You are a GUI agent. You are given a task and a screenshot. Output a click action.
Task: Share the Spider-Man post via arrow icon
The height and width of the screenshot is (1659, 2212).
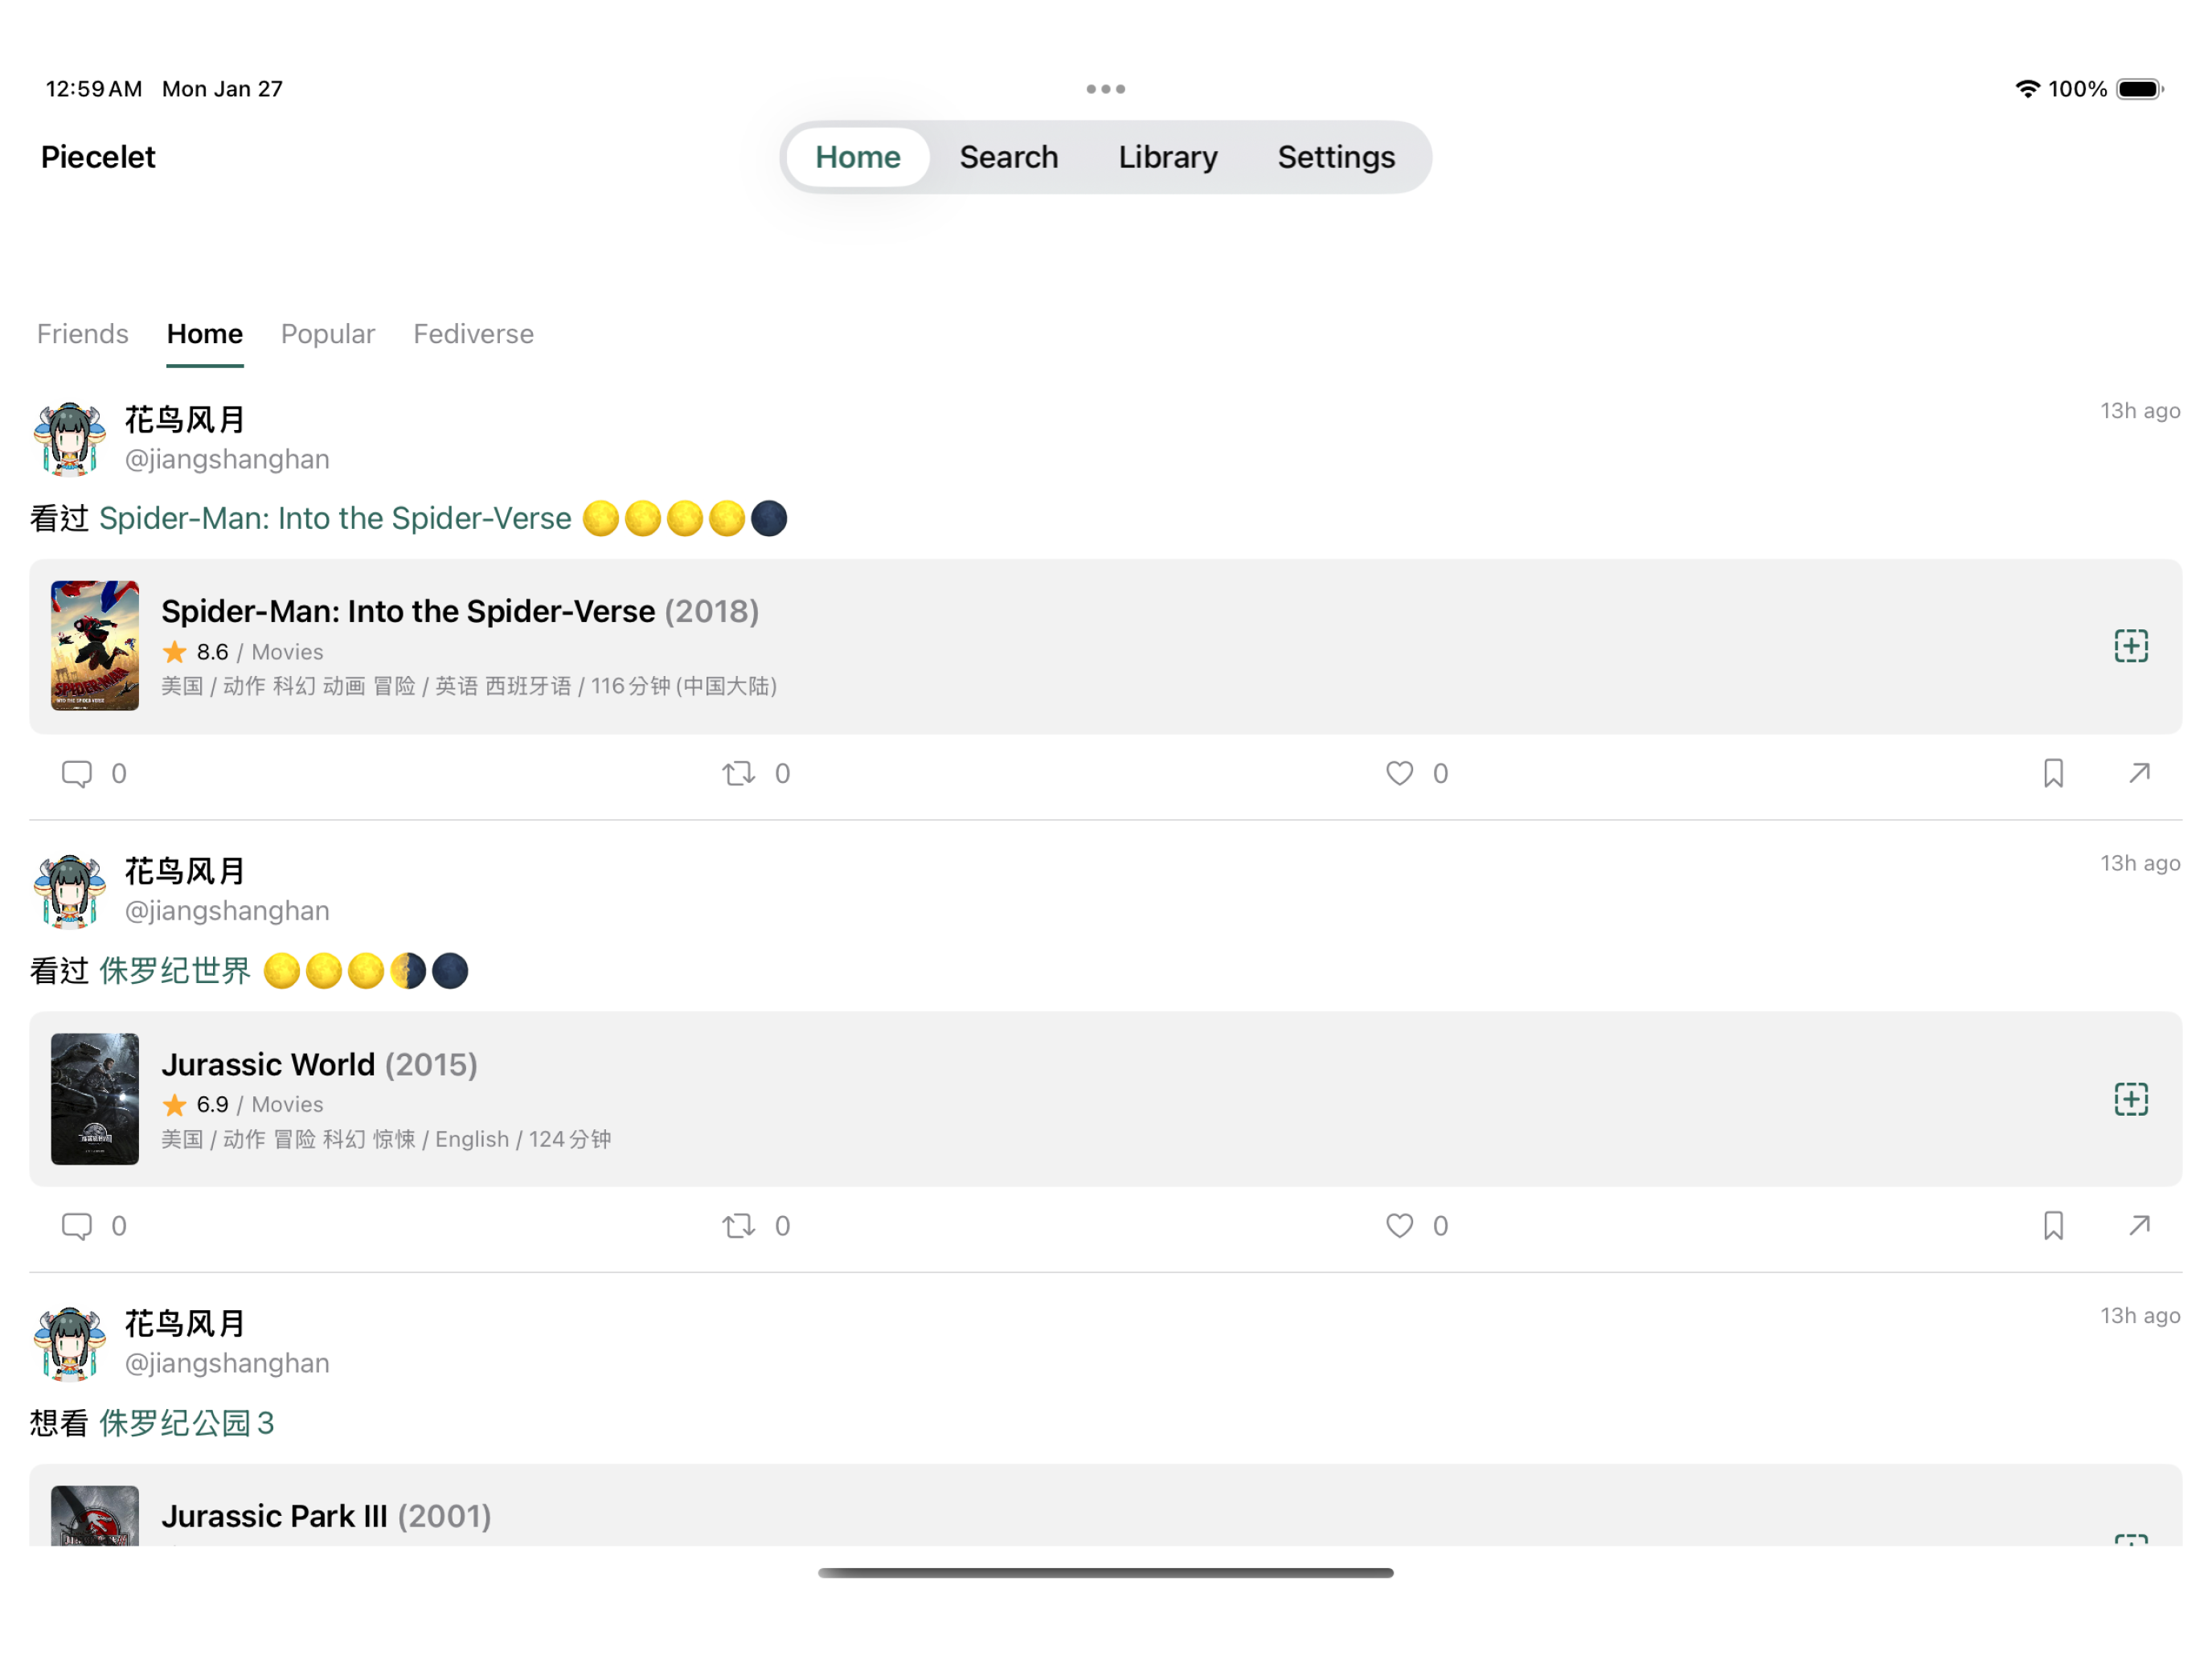click(2139, 773)
